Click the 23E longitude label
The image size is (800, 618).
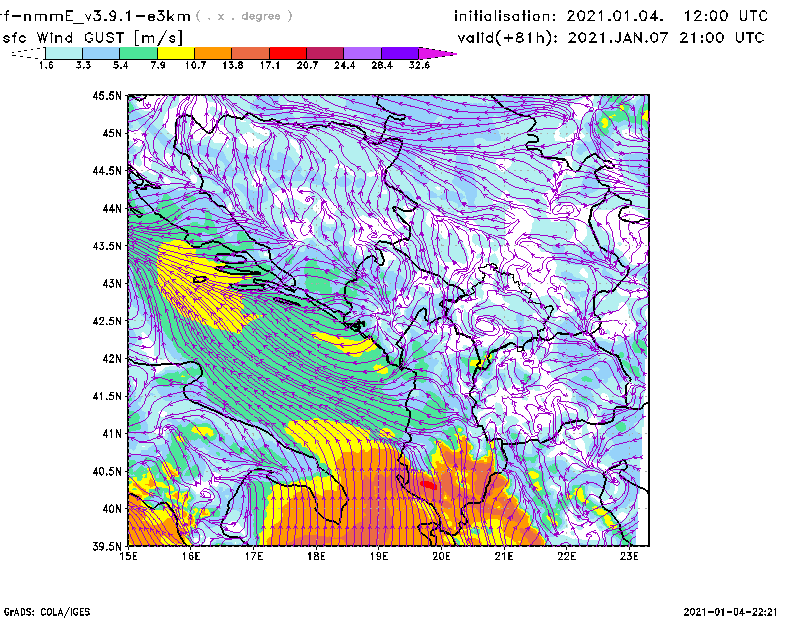629,557
